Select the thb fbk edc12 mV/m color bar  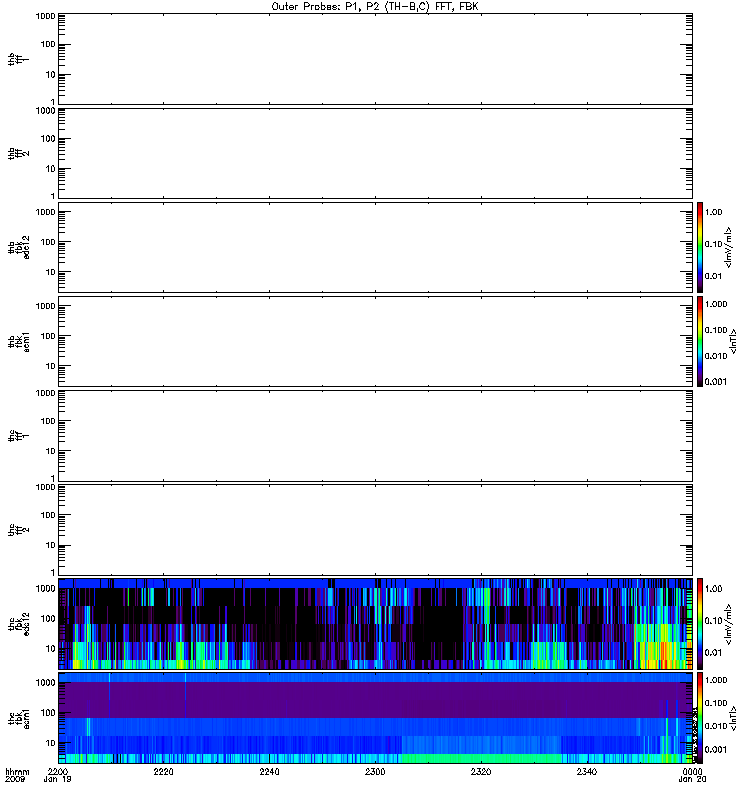pos(700,247)
